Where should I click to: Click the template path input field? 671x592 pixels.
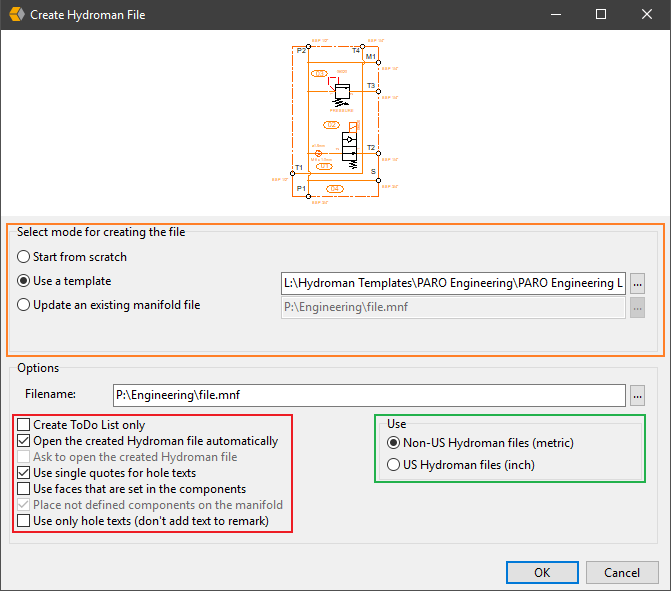[x=453, y=283]
